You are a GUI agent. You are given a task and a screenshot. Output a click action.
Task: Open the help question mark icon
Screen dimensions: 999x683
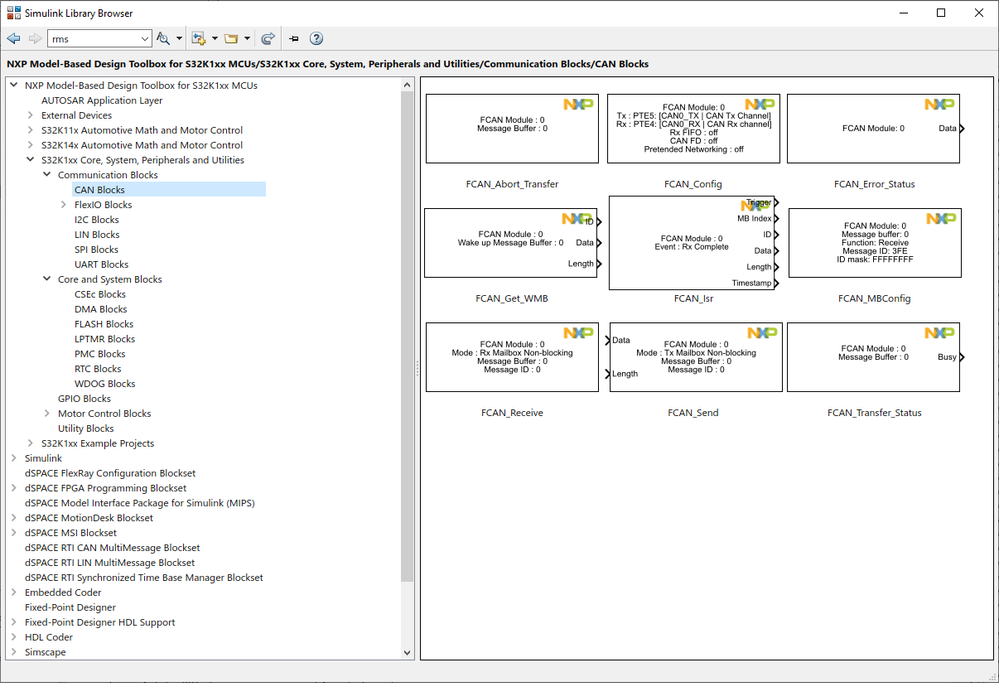(x=316, y=39)
